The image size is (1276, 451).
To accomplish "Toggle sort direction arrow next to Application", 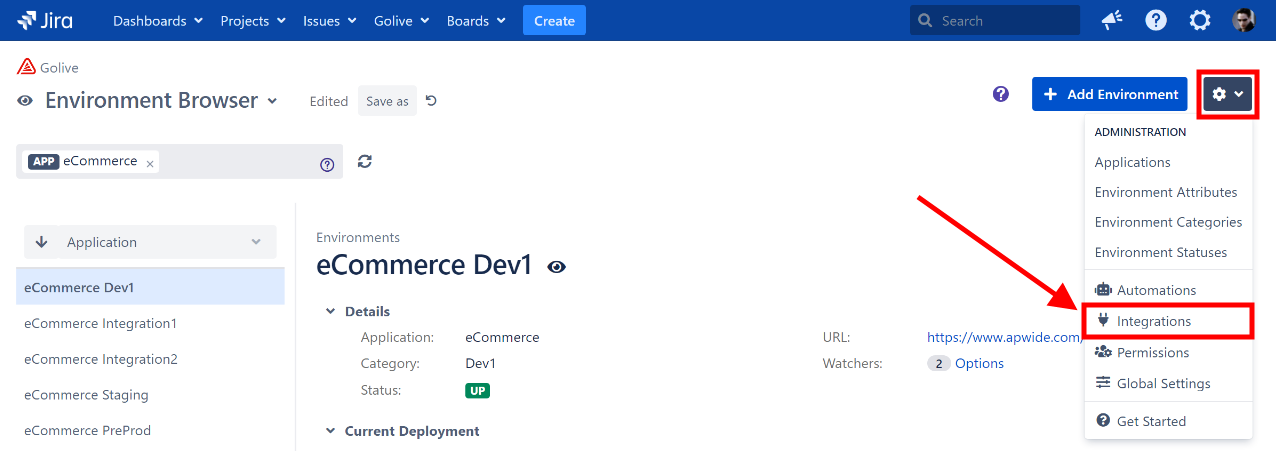I will click(x=41, y=242).
